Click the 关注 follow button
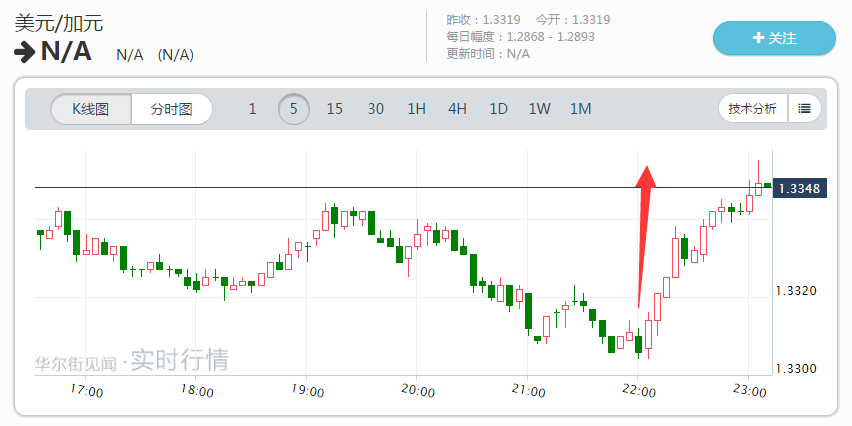 click(773, 38)
